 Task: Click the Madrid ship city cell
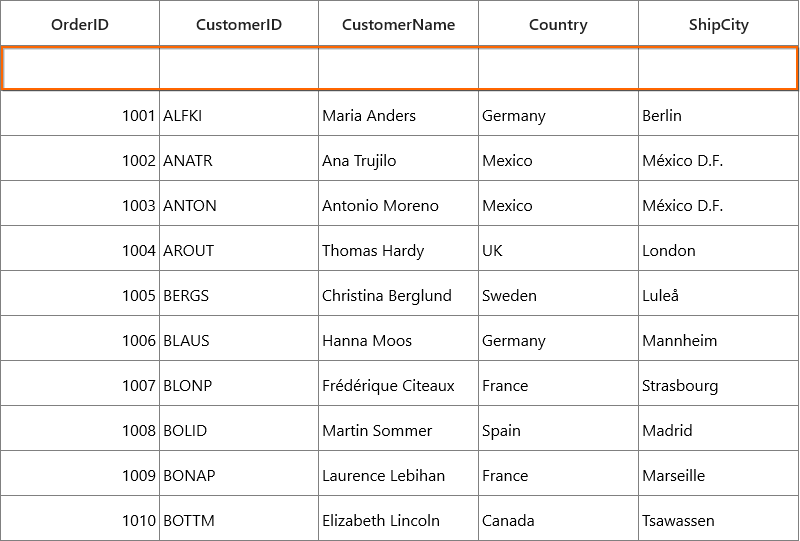(718, 428)
